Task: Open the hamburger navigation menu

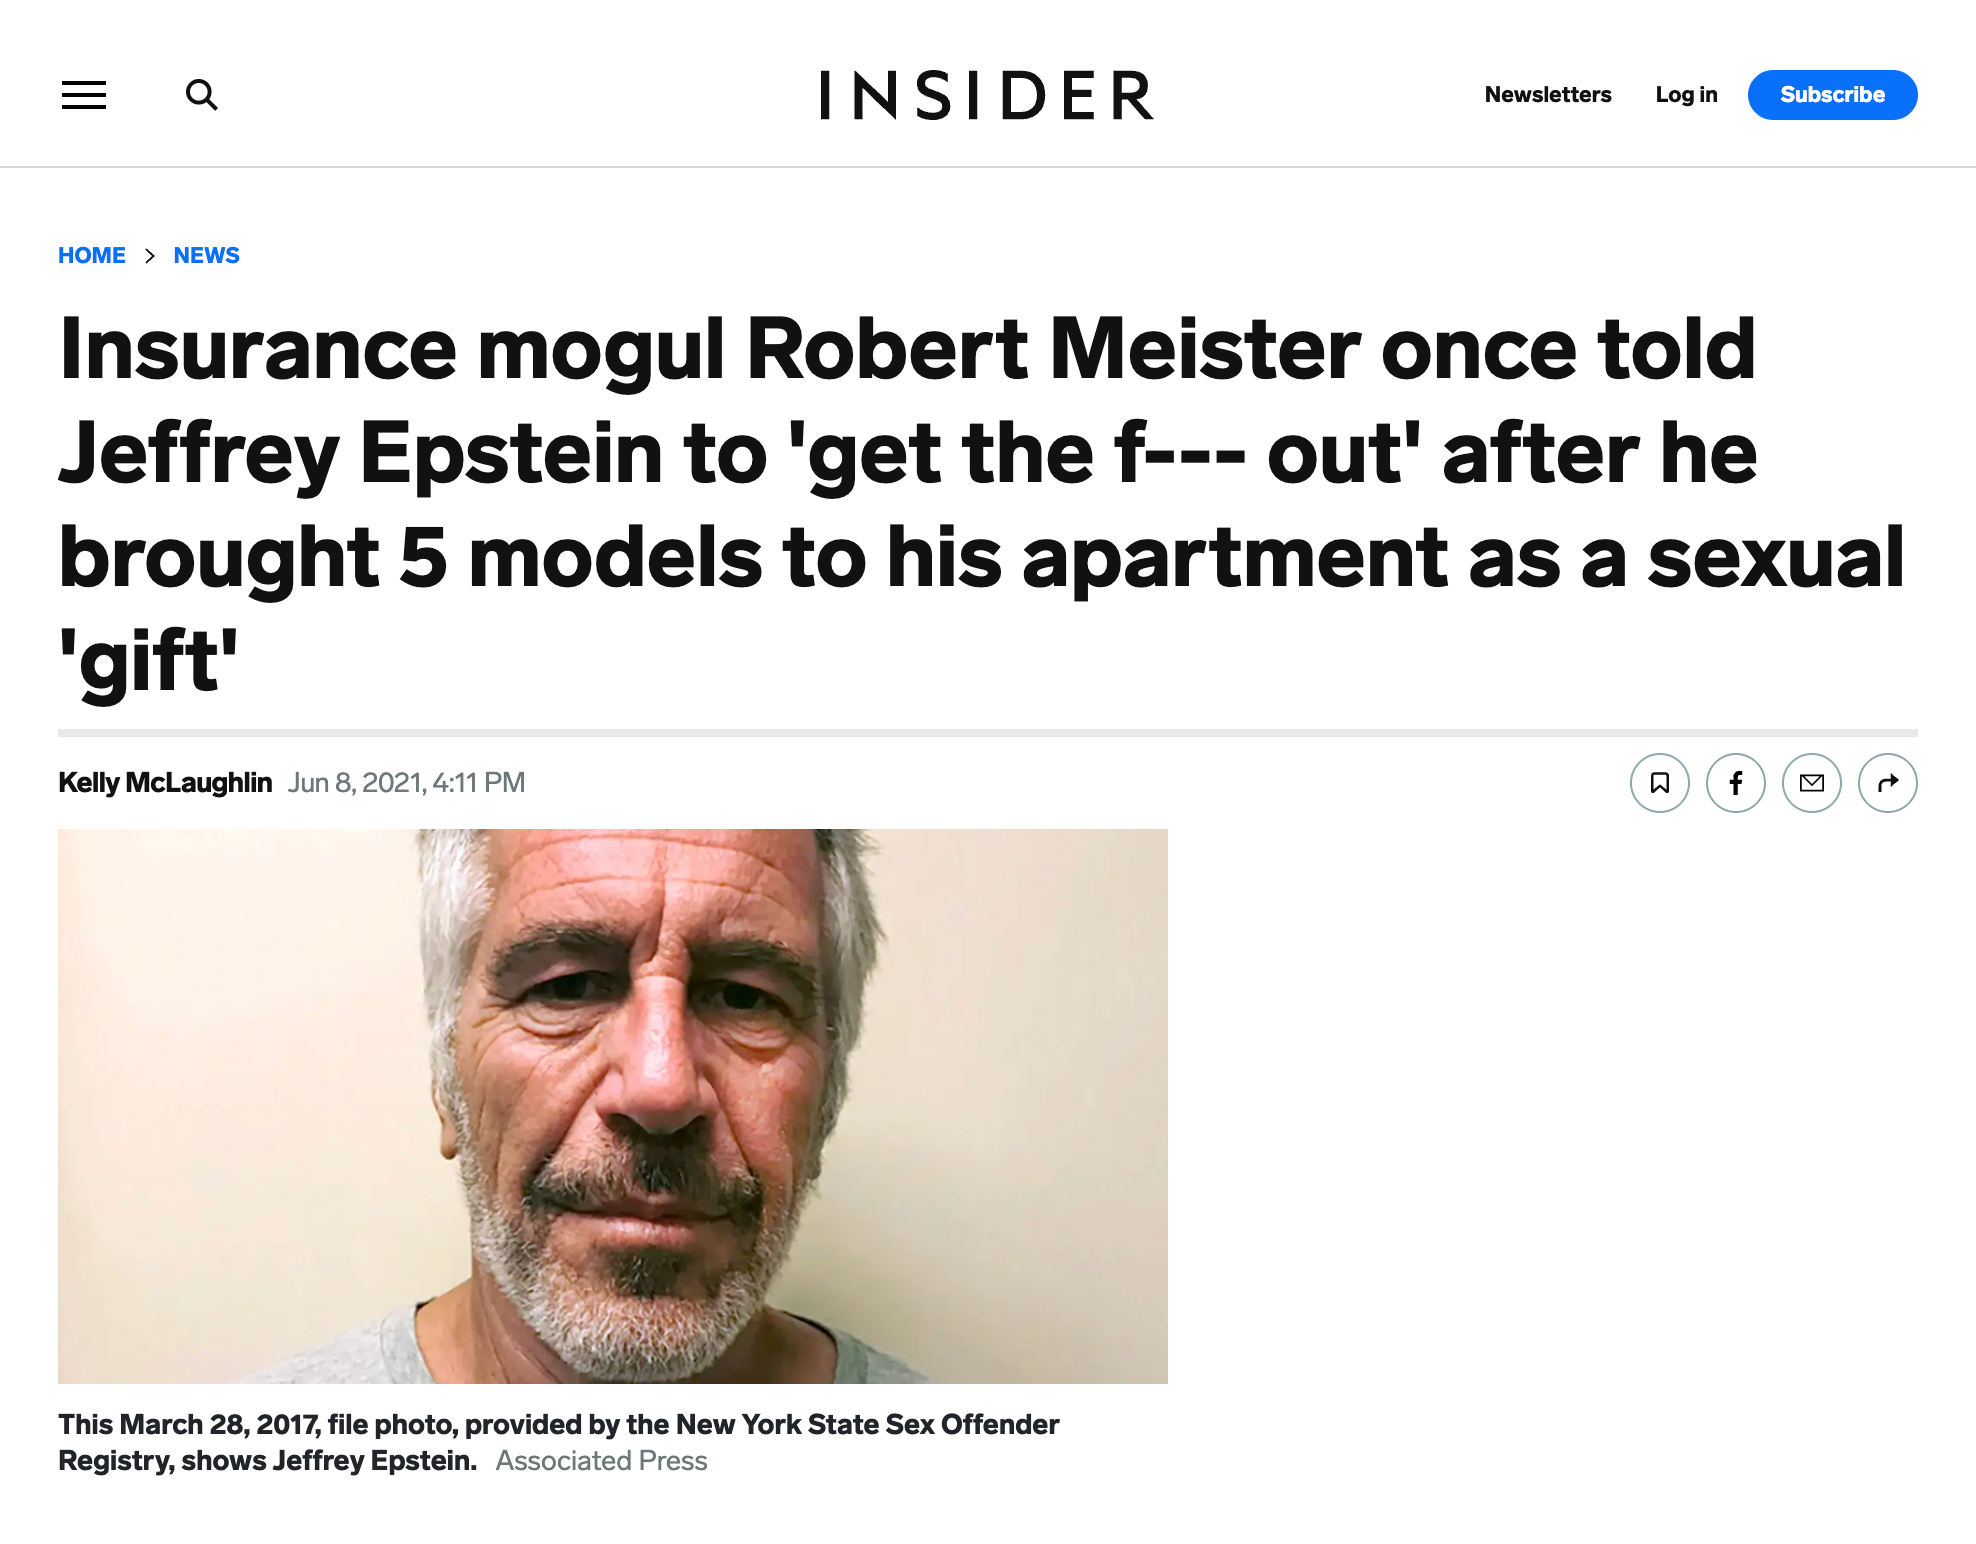Action: coord(84,95)
